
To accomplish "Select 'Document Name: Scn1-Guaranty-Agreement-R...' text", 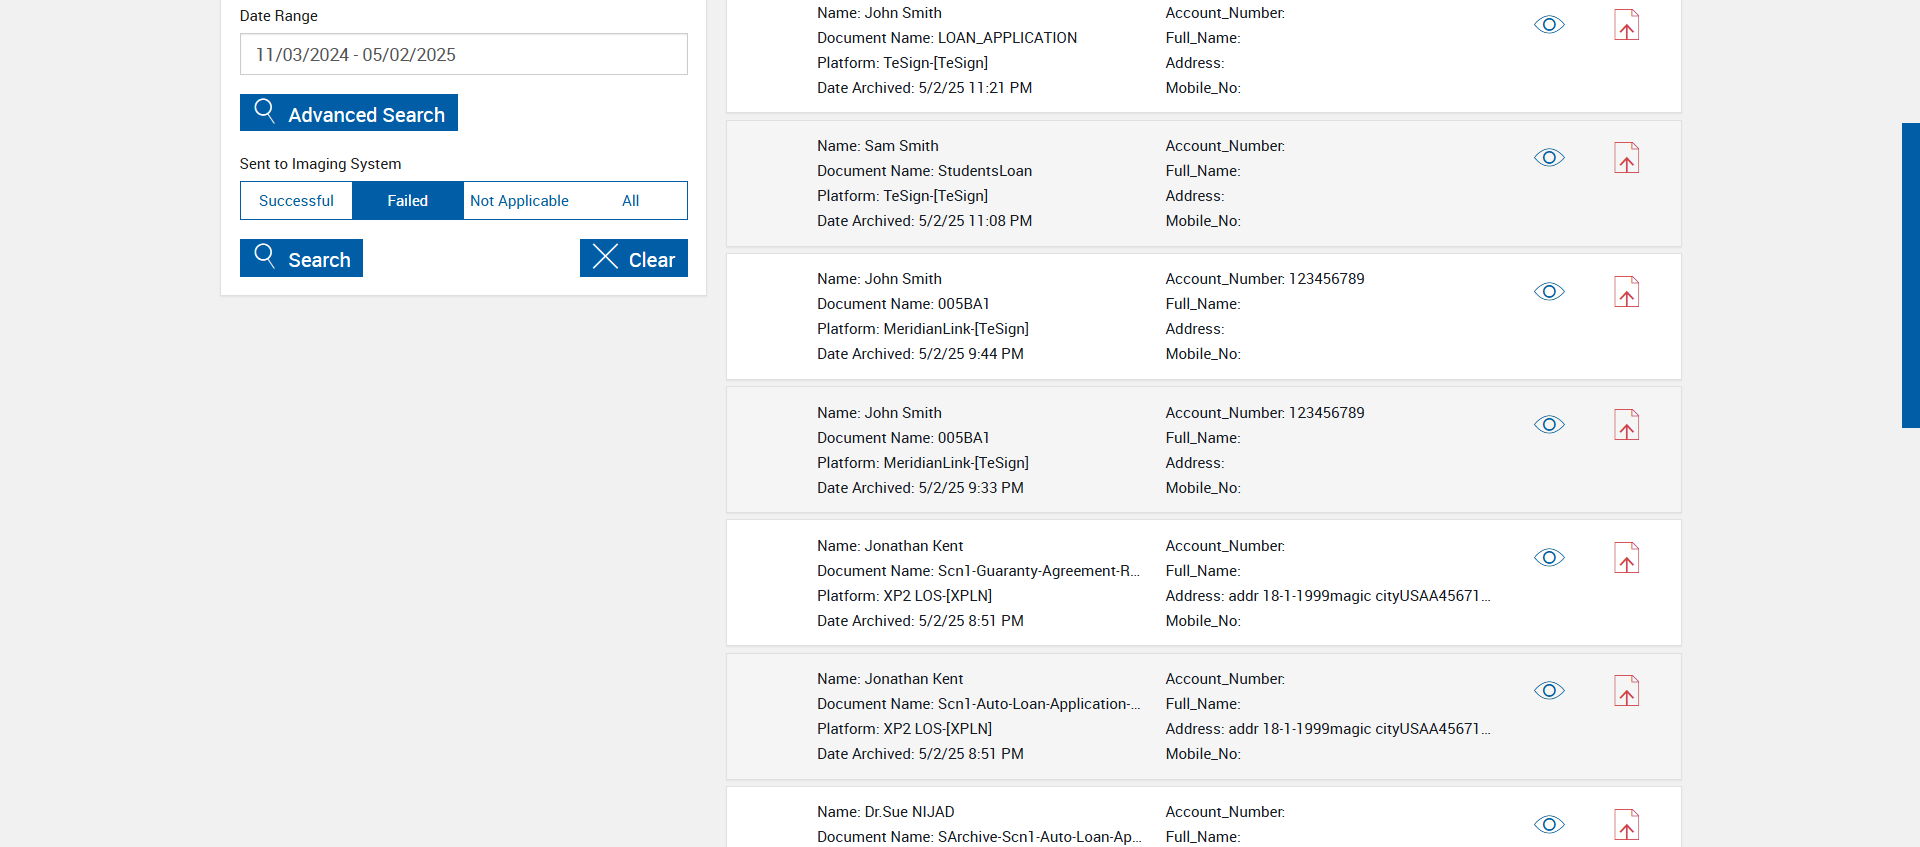I will (x=979, y=571).
